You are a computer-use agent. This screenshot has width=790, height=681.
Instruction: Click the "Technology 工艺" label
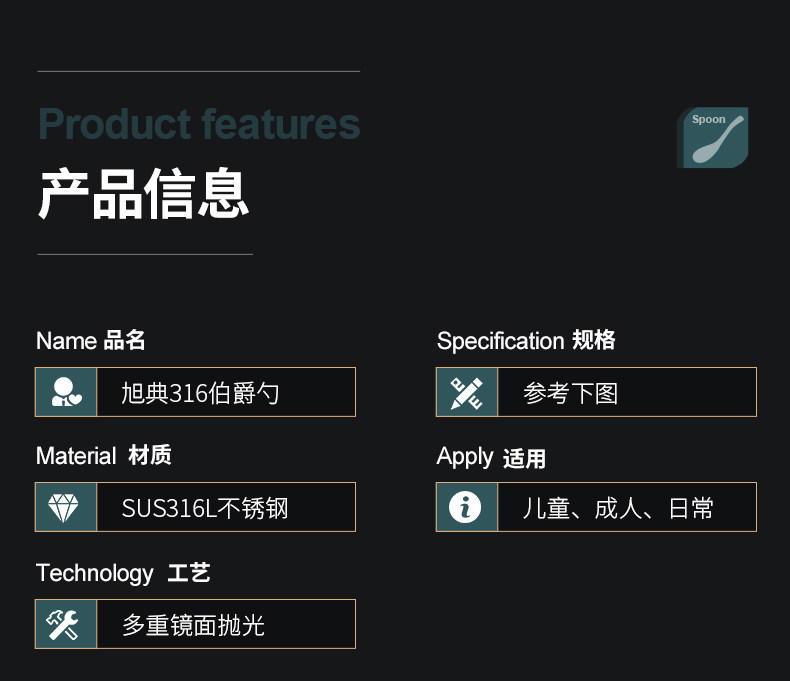tap(123, 573)
